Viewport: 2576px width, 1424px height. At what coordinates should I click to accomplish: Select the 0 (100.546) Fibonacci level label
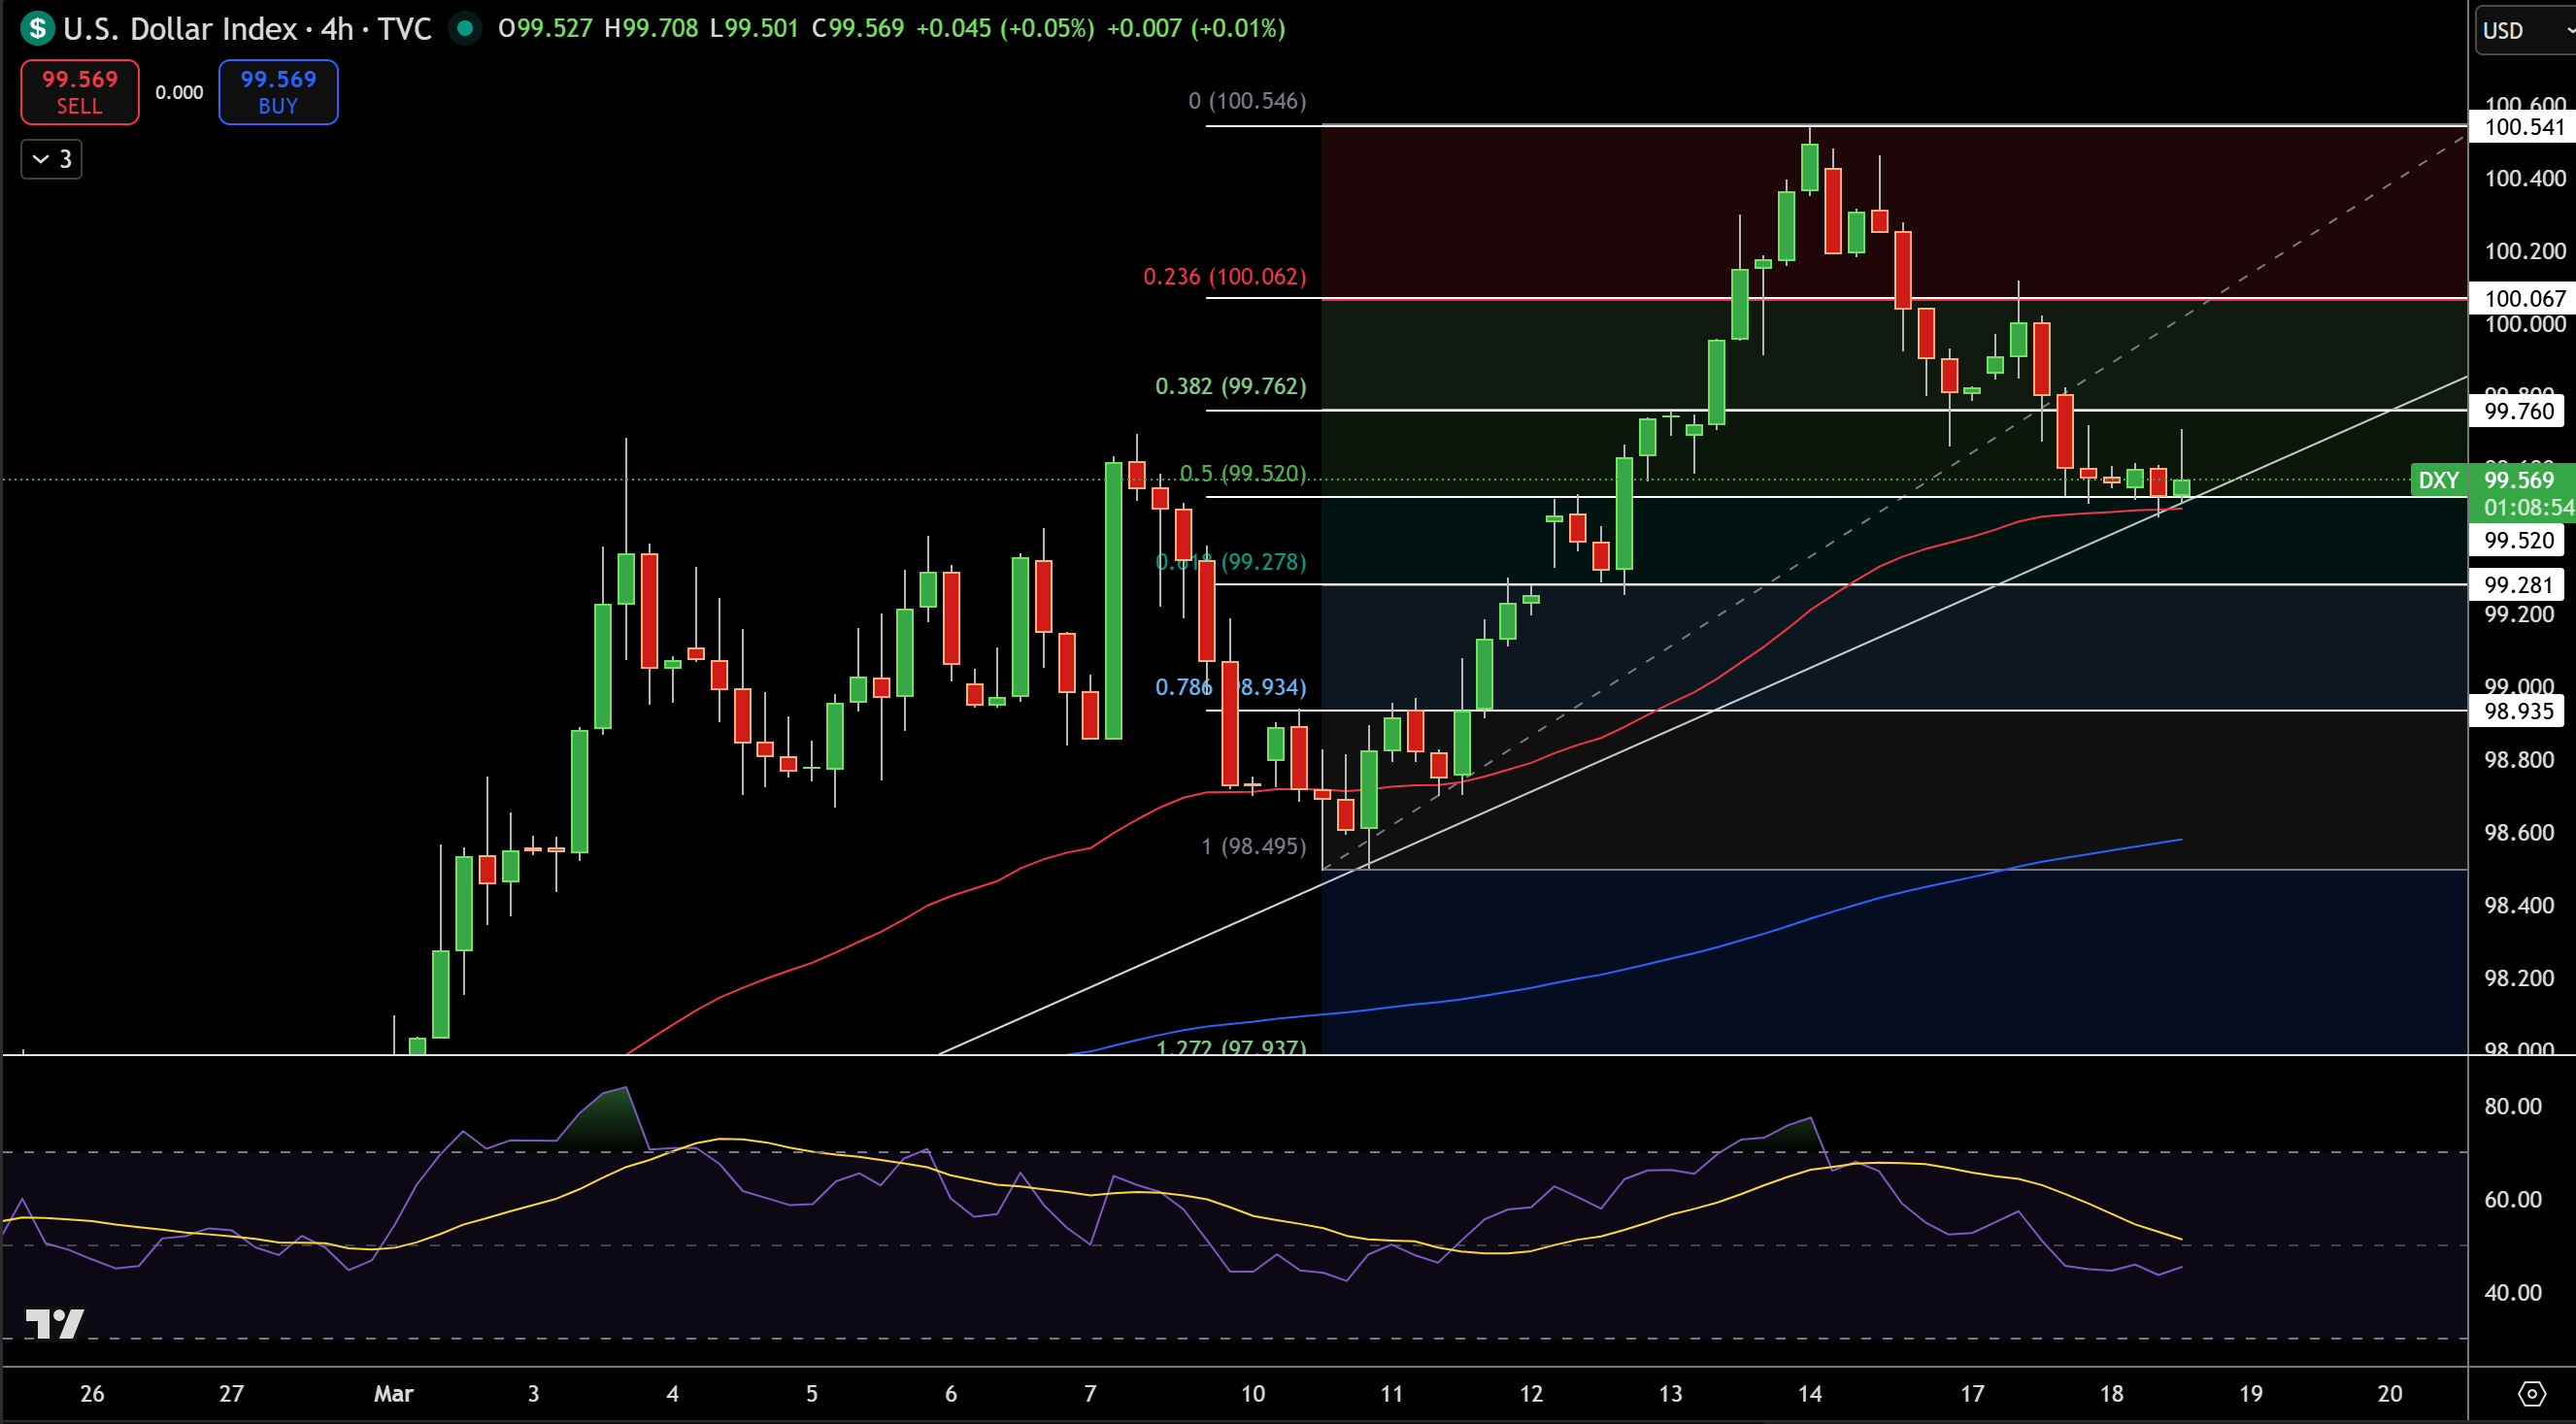(1247, 101)
